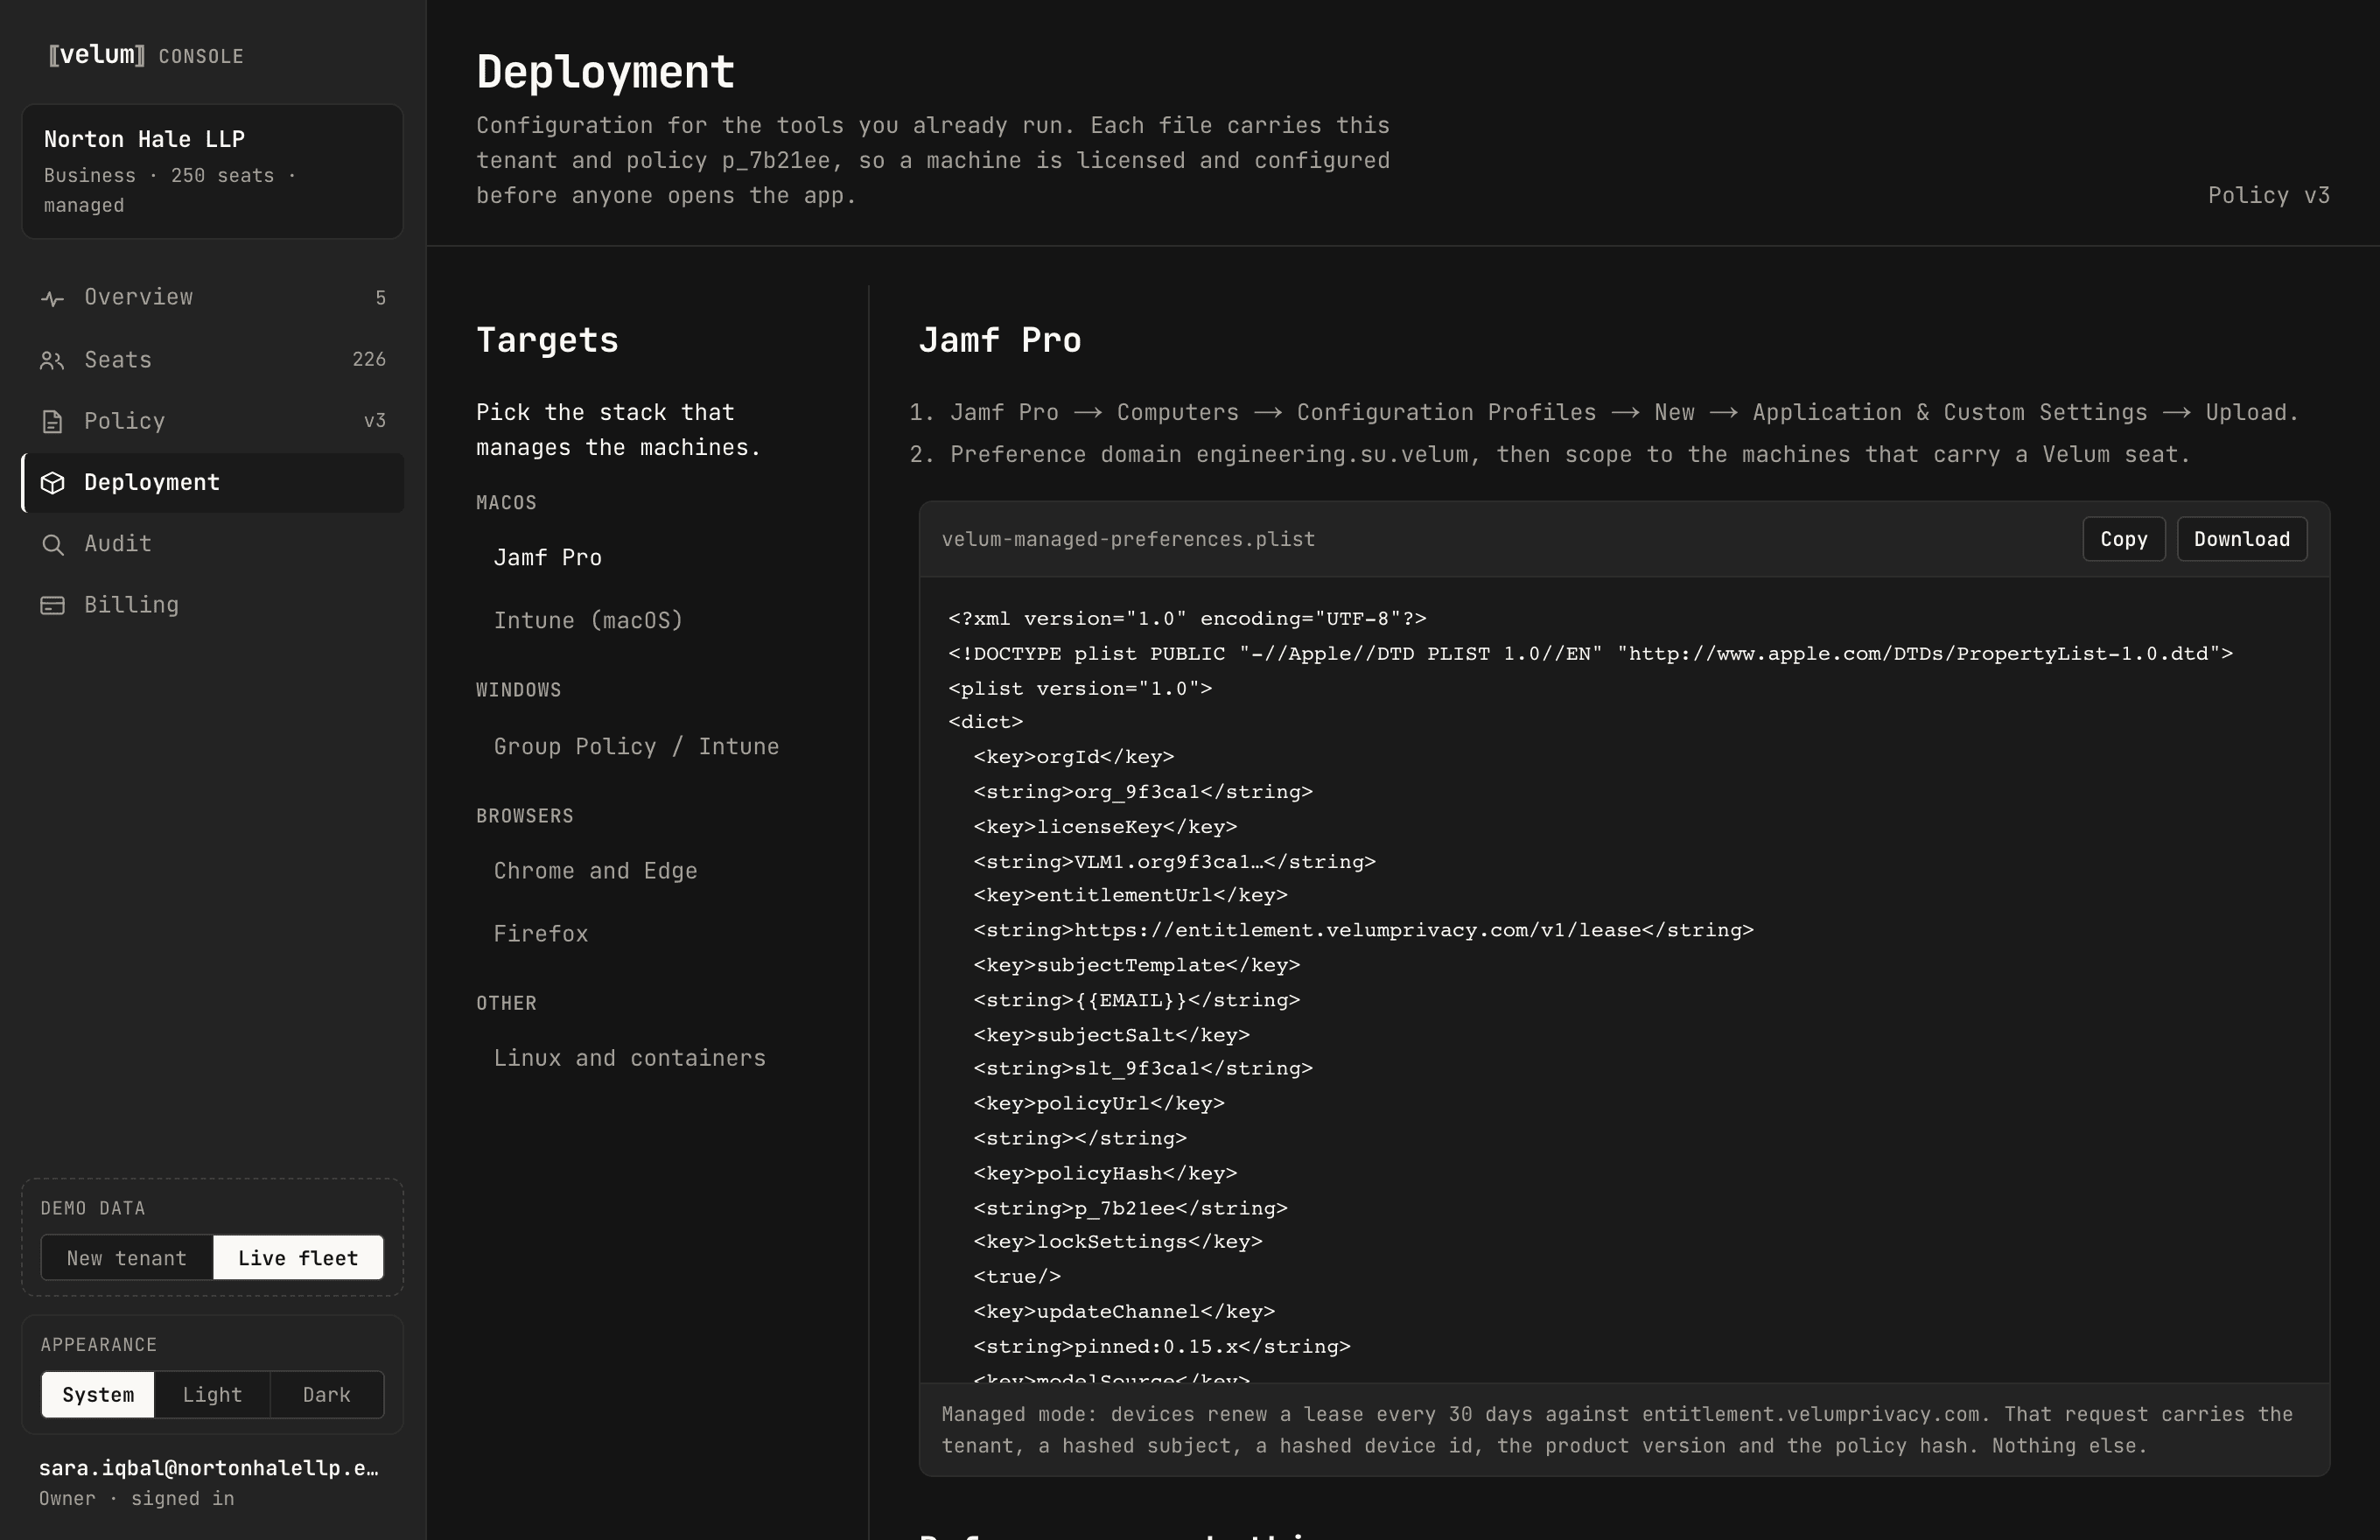Screen dimensions: 2380x1540
Task: Open the Overview section
Action: (213, 298)
